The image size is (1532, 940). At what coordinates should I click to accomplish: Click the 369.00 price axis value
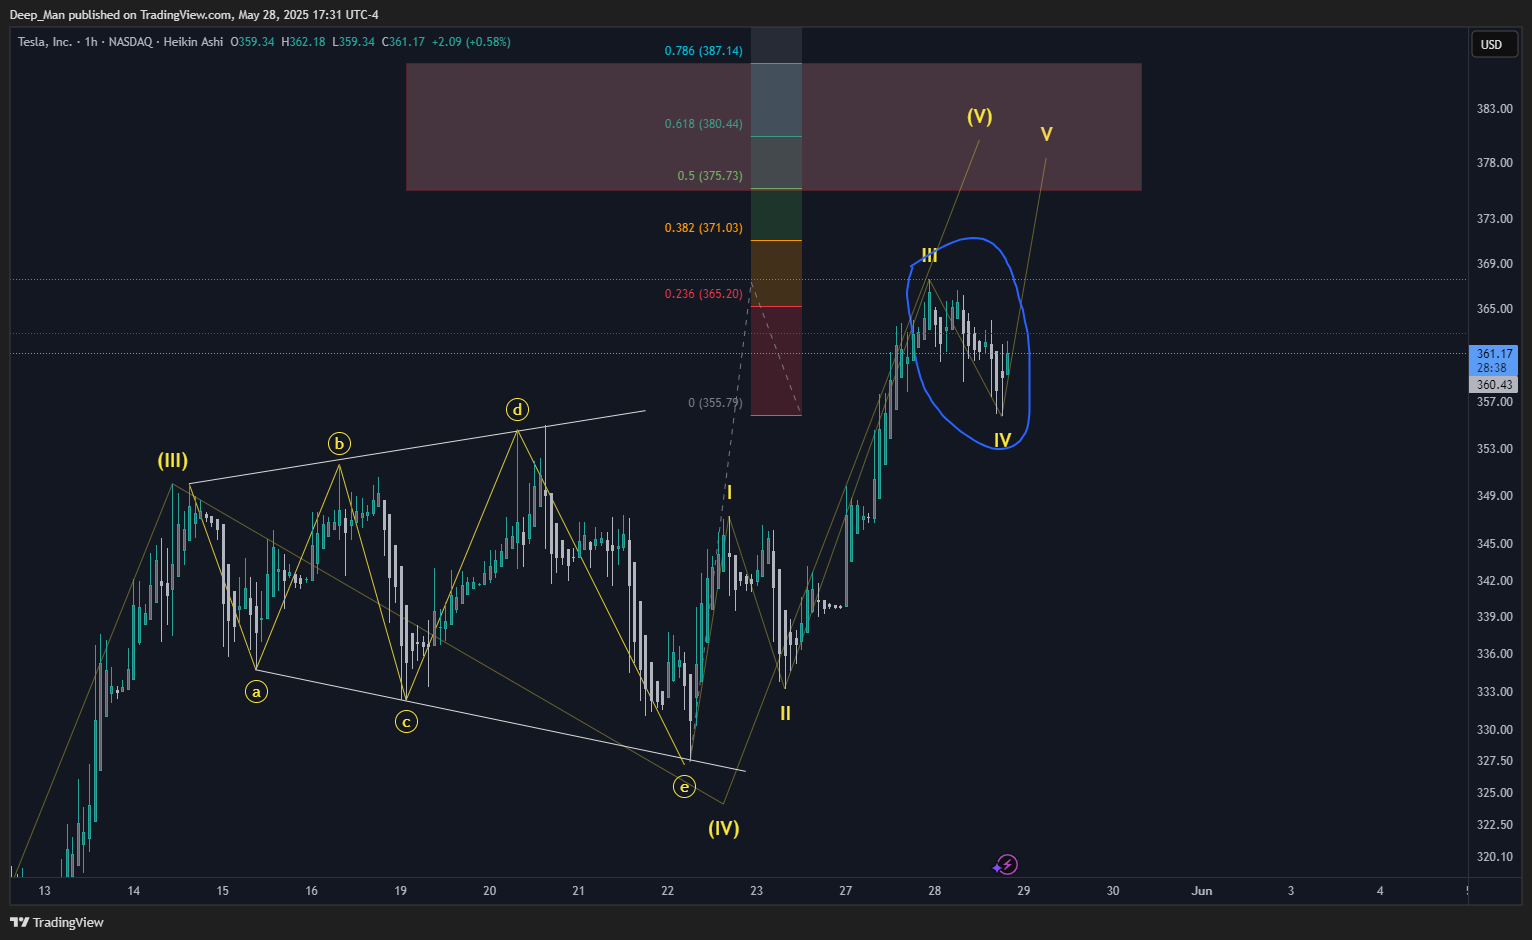[1495, 264]
